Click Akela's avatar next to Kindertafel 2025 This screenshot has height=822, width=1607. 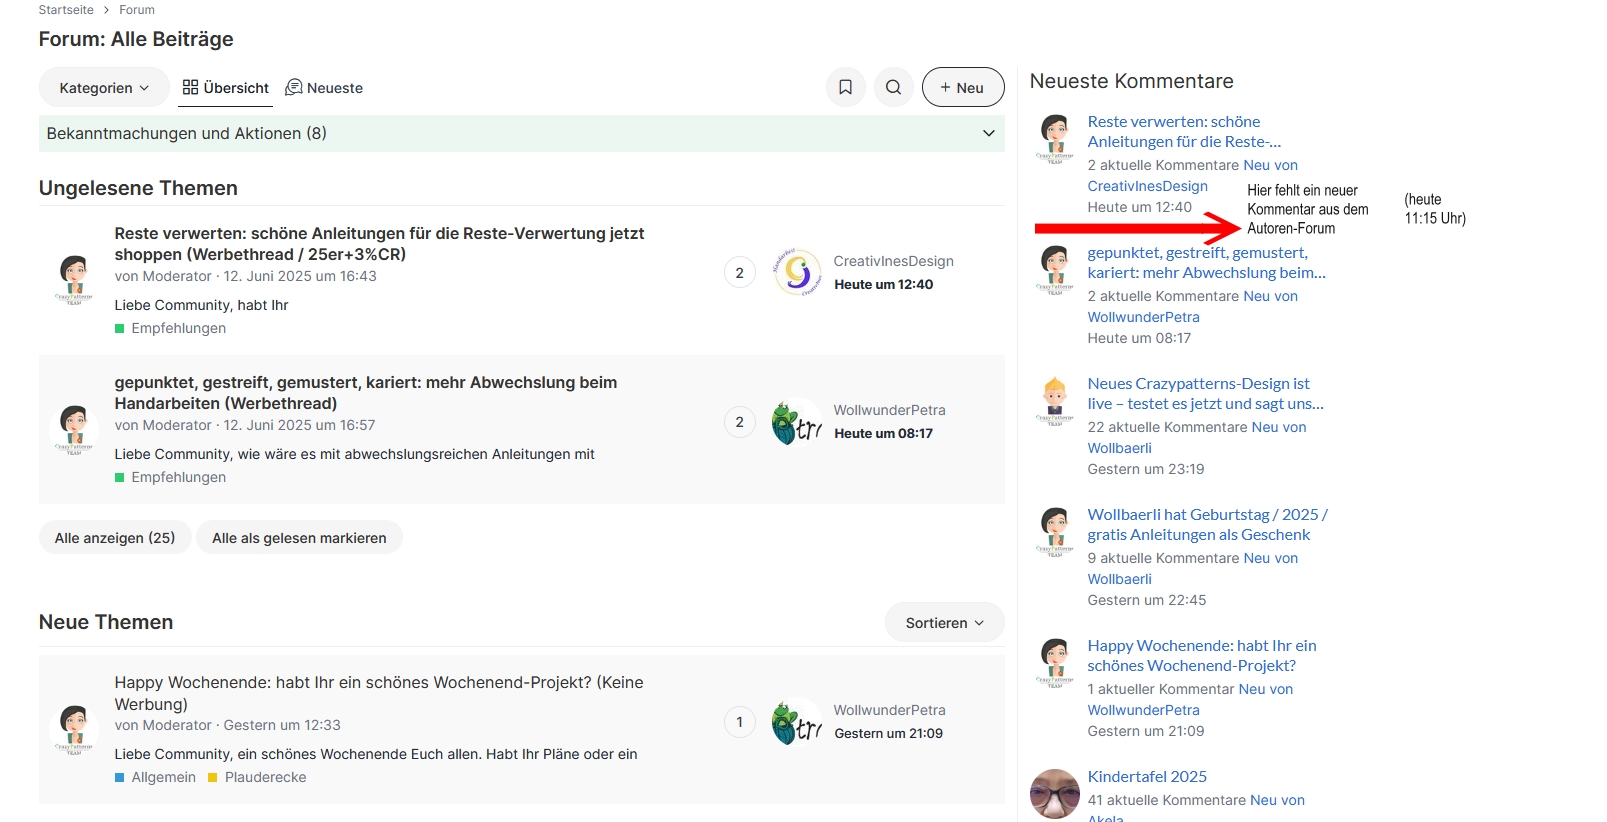tap(1055, 794)
